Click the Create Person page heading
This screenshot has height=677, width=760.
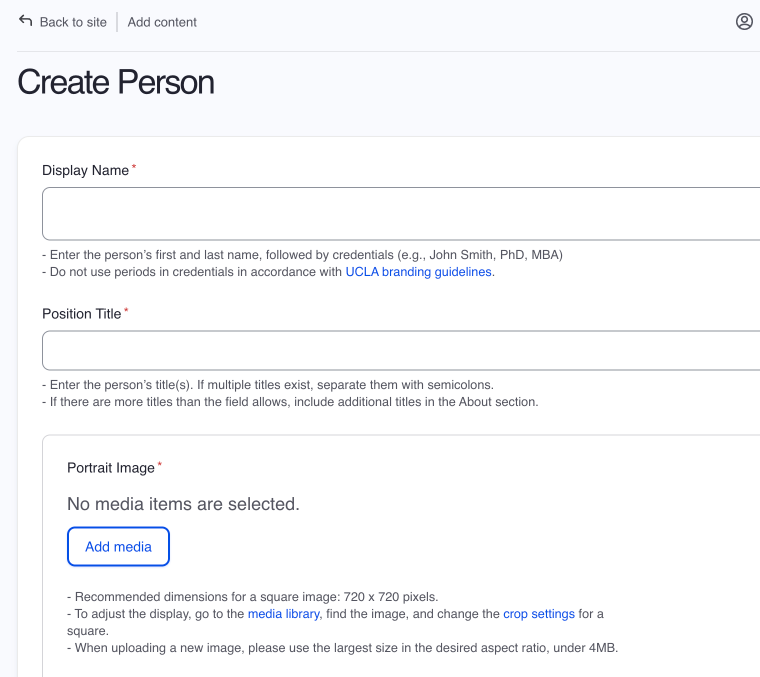[116, 82]
